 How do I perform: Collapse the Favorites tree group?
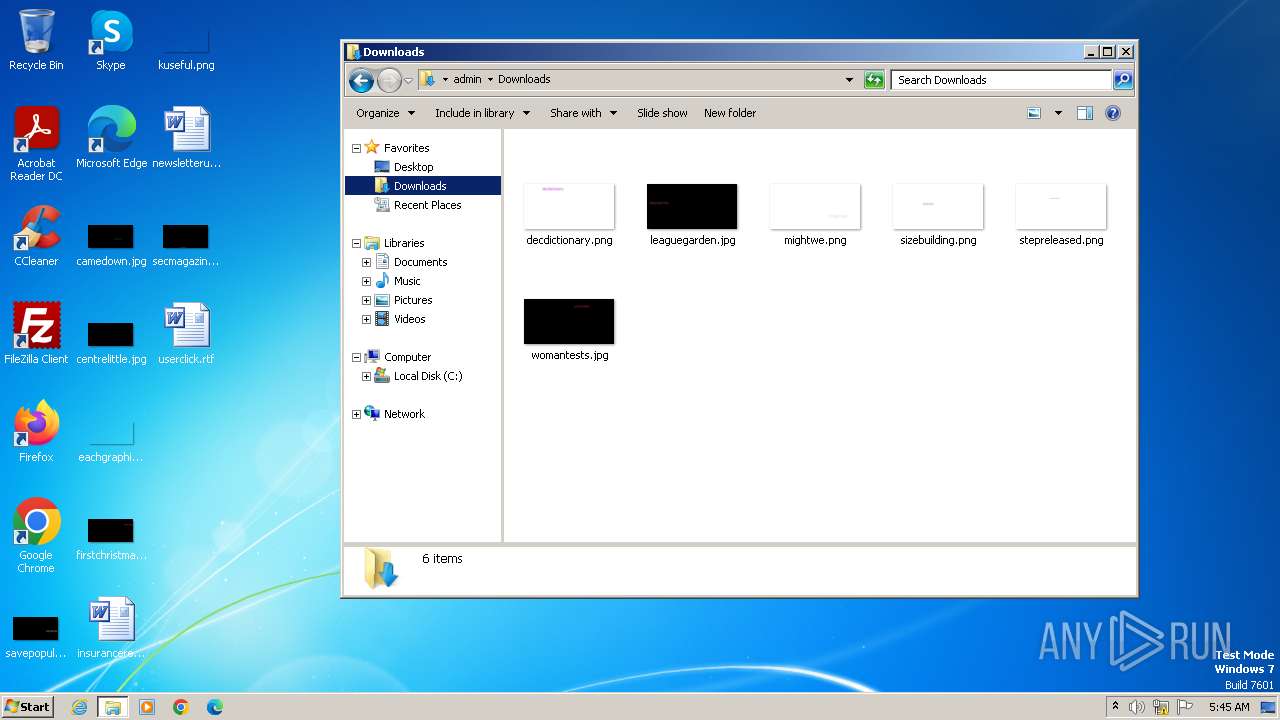[x=356, y=148]
